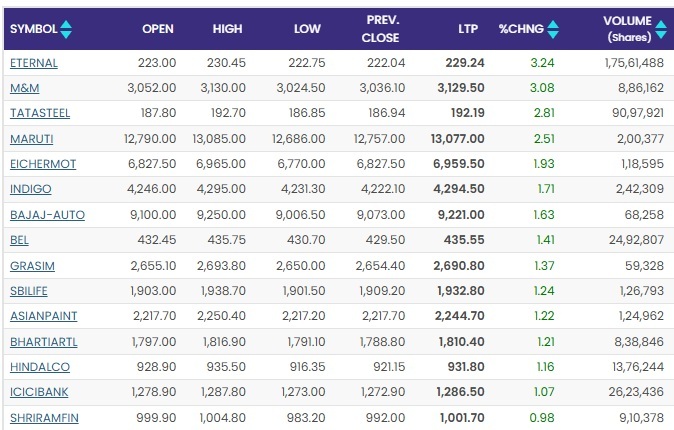Open the ETERNAL stock link

pyautogui.click(x=33, y=62)
